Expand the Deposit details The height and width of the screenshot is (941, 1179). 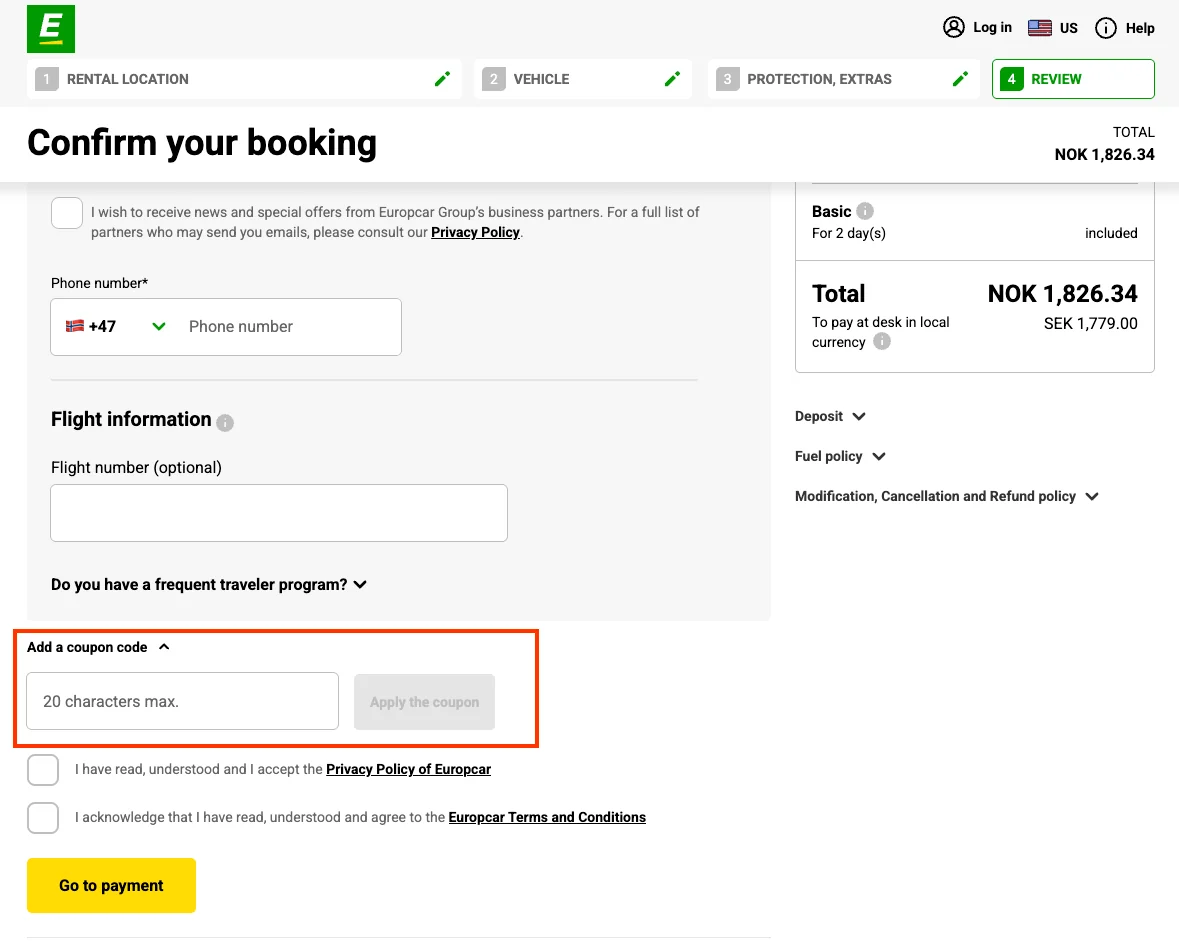coord(830,416)
